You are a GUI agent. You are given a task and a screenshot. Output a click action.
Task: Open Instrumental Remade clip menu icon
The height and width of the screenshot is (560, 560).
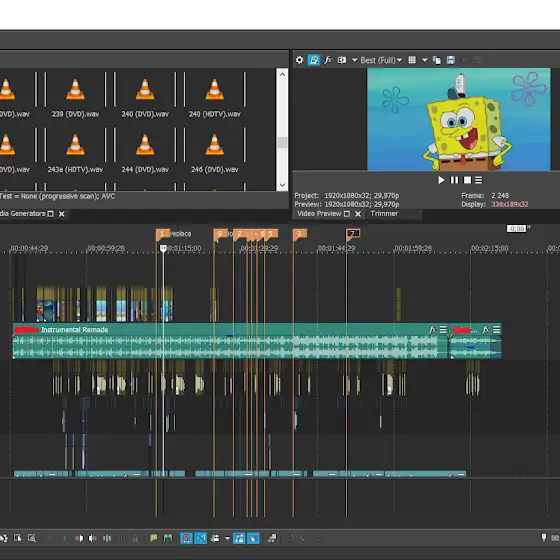click(443, 329)
